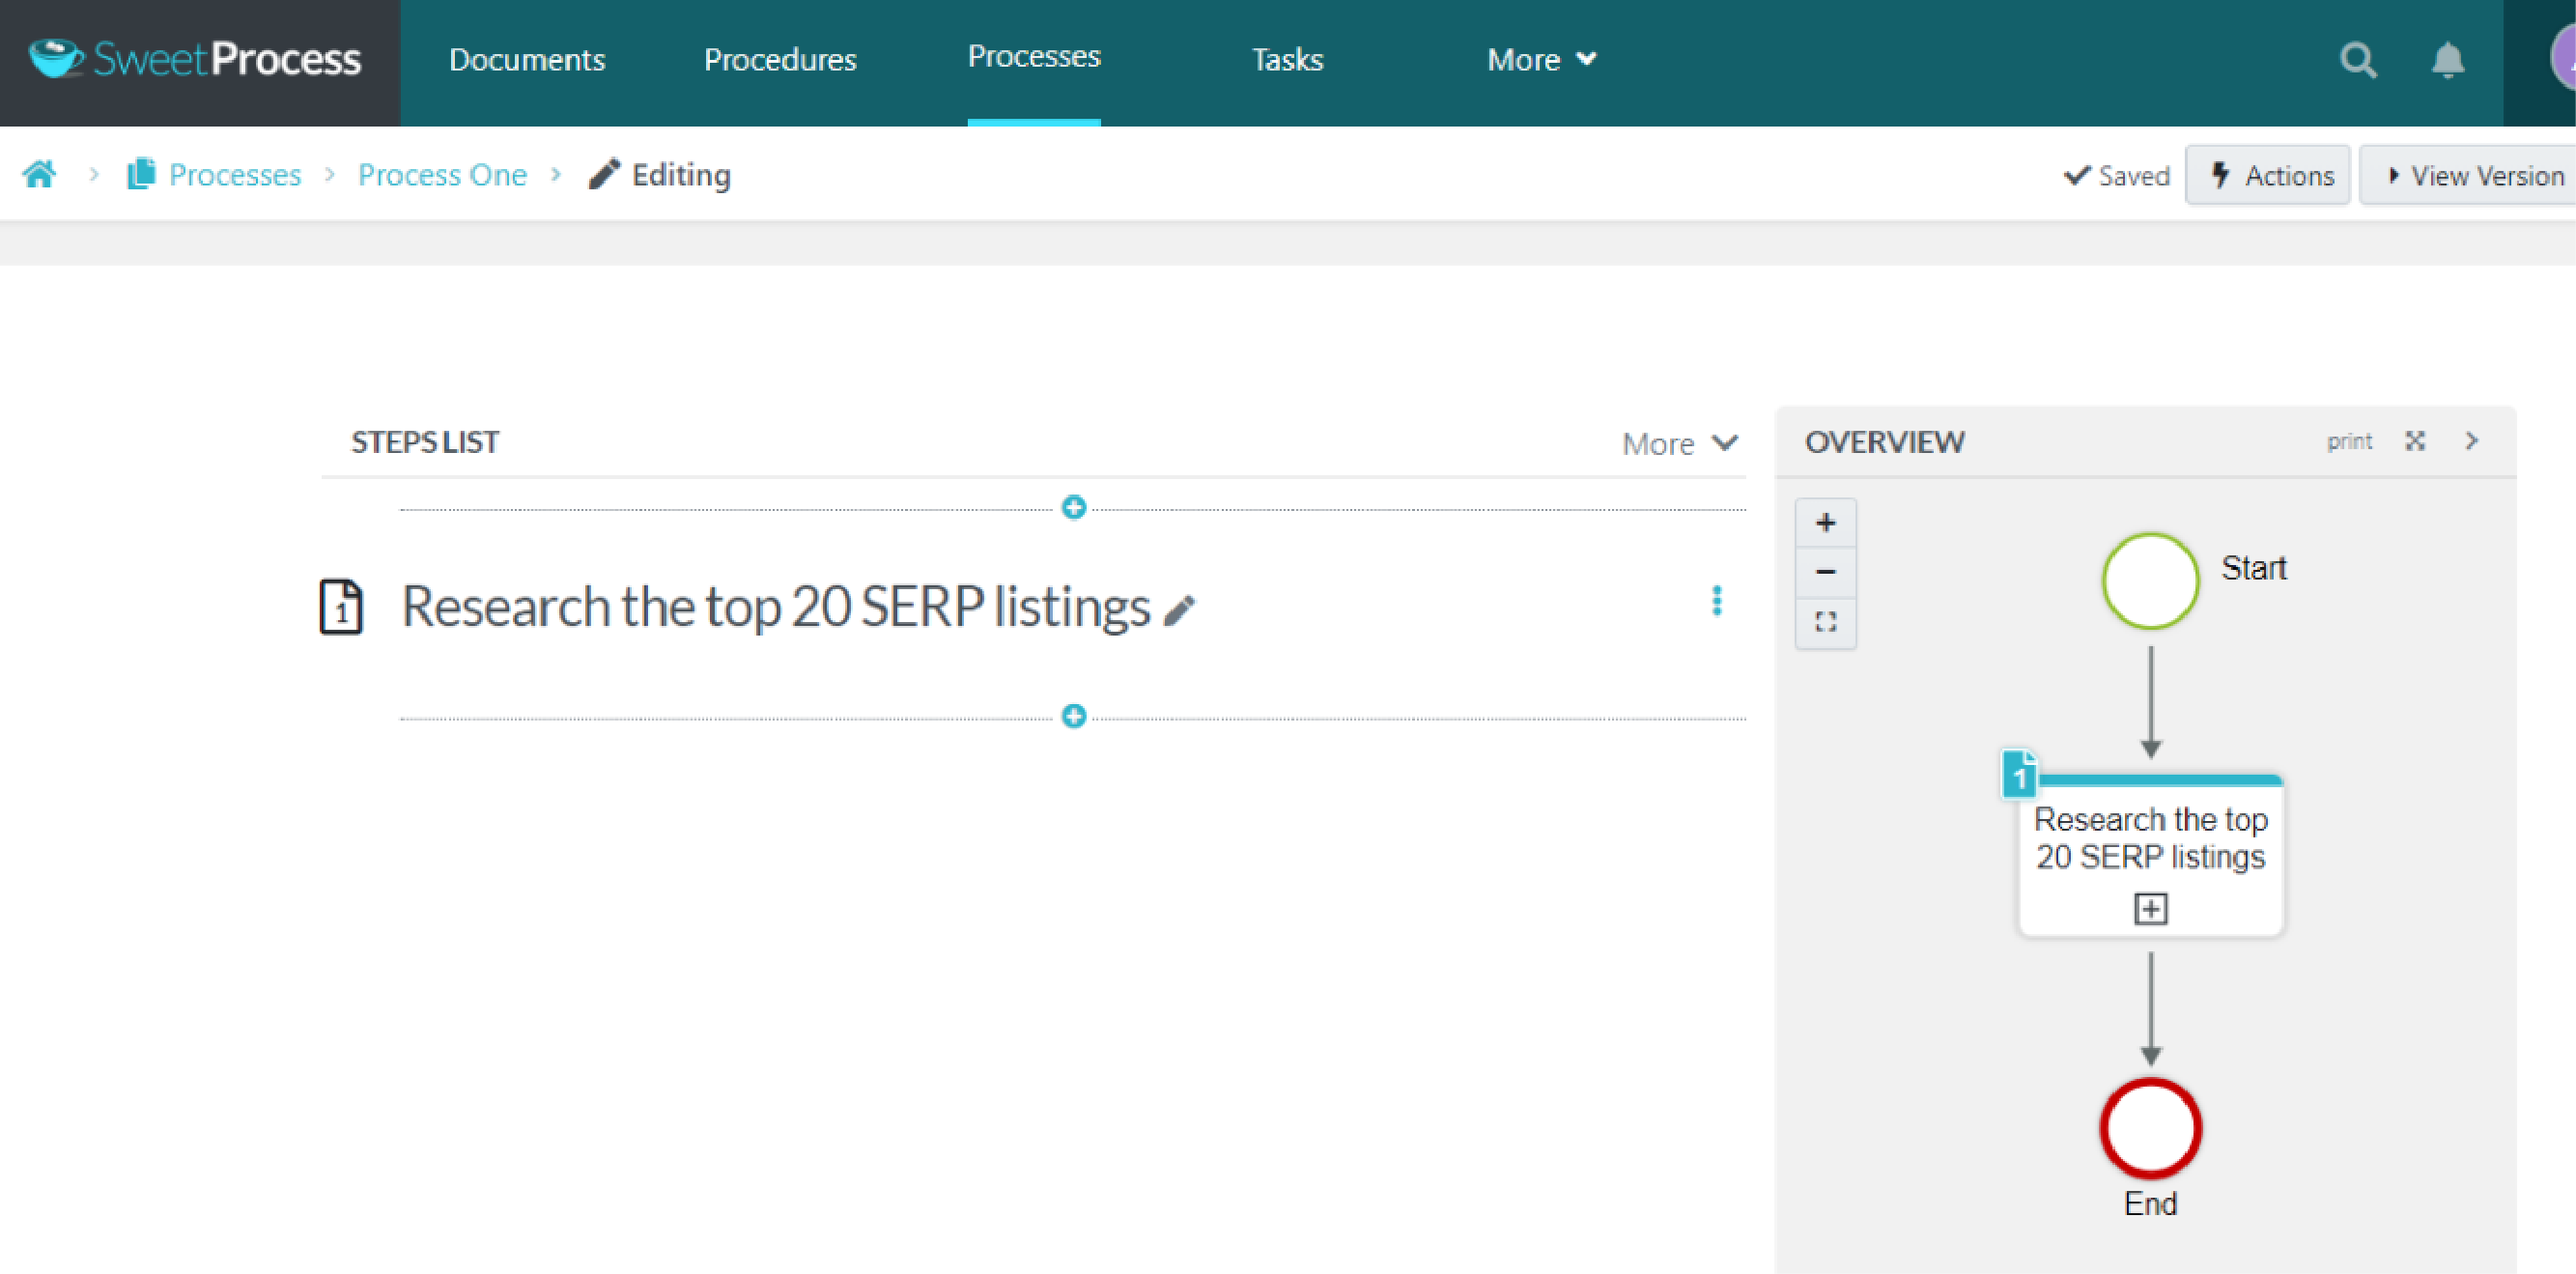Edit step title with pencil icon

(1180, 610)
